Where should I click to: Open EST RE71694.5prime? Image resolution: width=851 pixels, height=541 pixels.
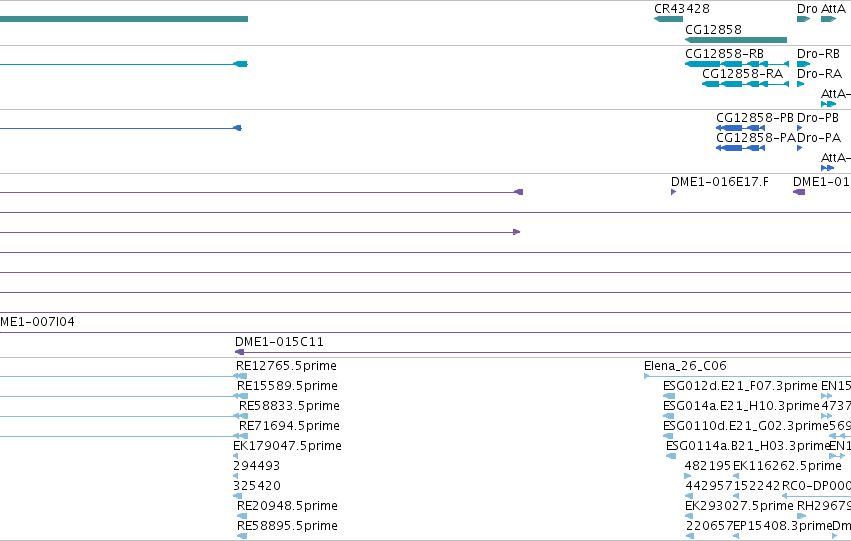(289, 426)
